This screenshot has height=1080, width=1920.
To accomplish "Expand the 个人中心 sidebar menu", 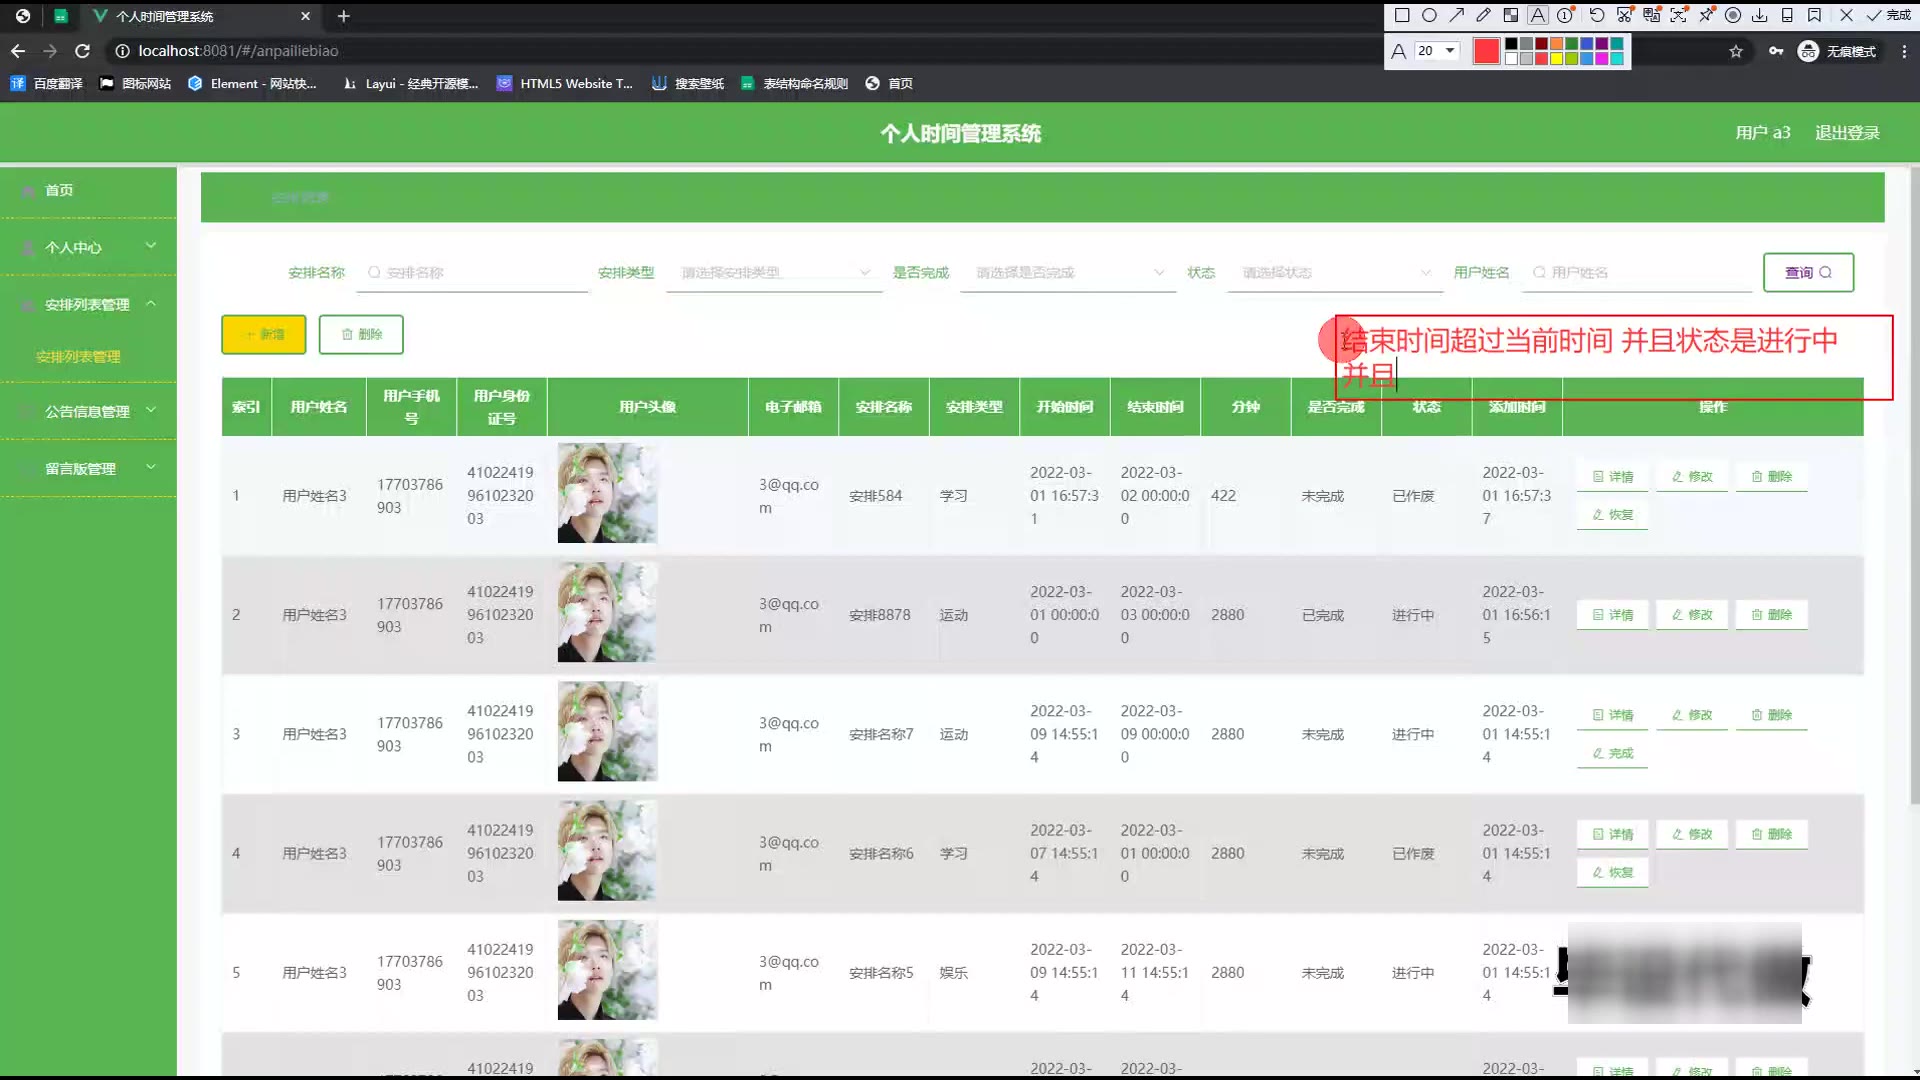I will (88, 247).
